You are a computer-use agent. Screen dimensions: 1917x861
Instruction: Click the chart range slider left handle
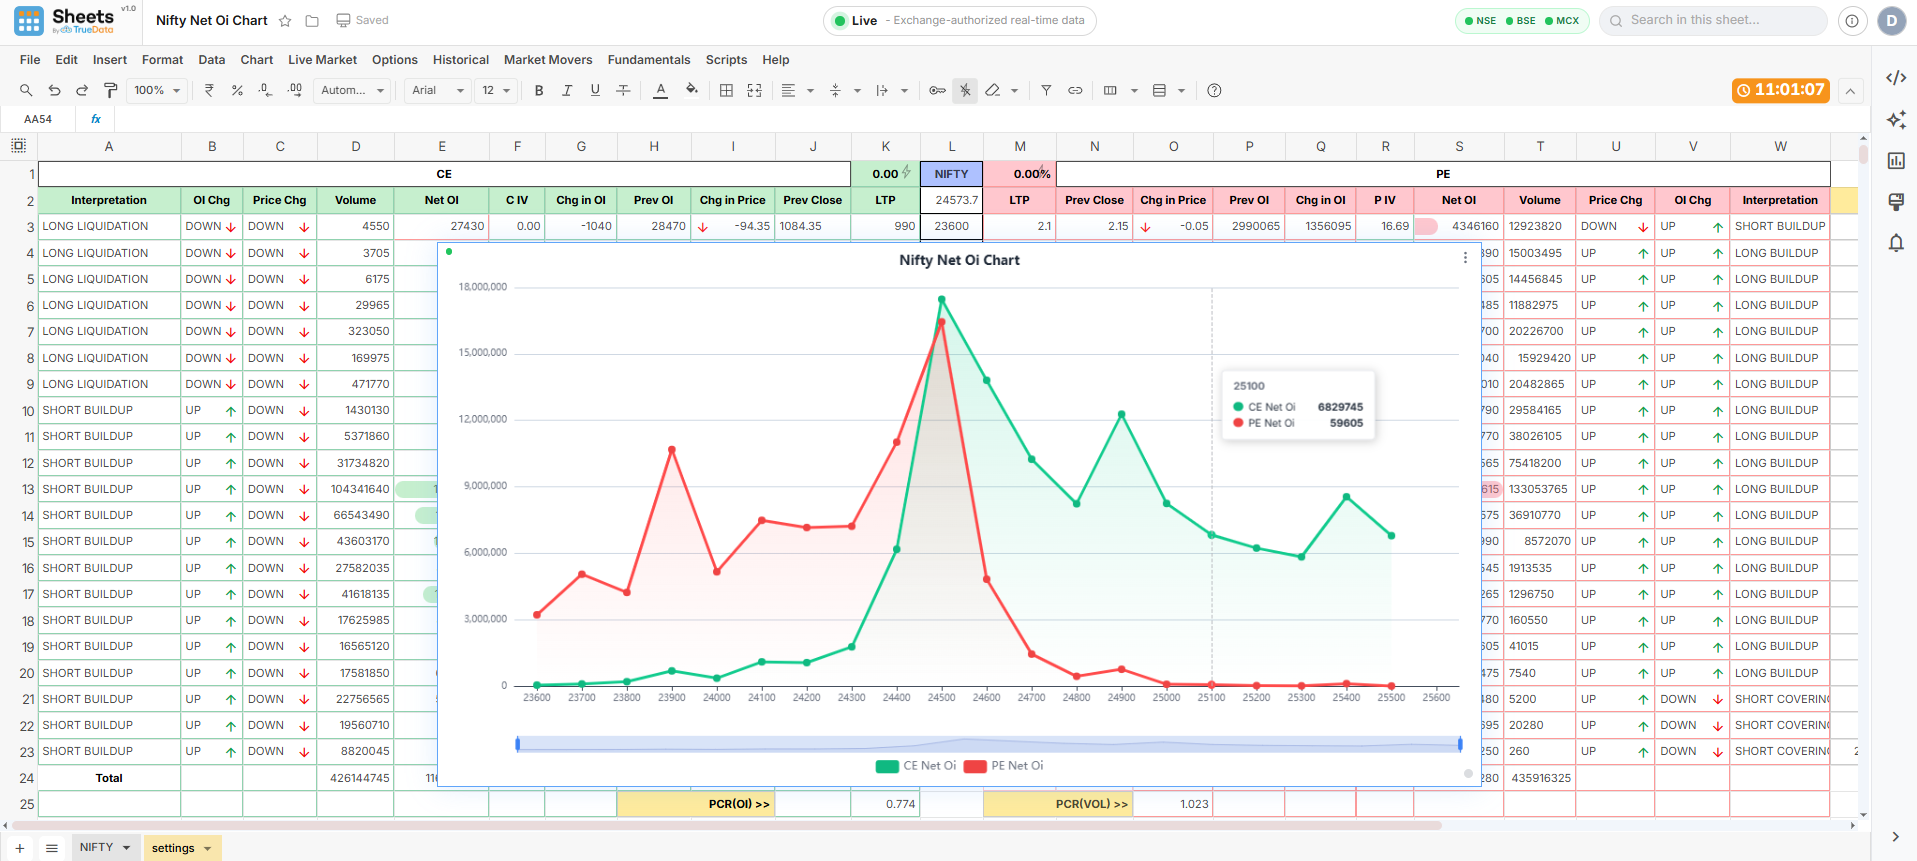click(x=517, y=744)
